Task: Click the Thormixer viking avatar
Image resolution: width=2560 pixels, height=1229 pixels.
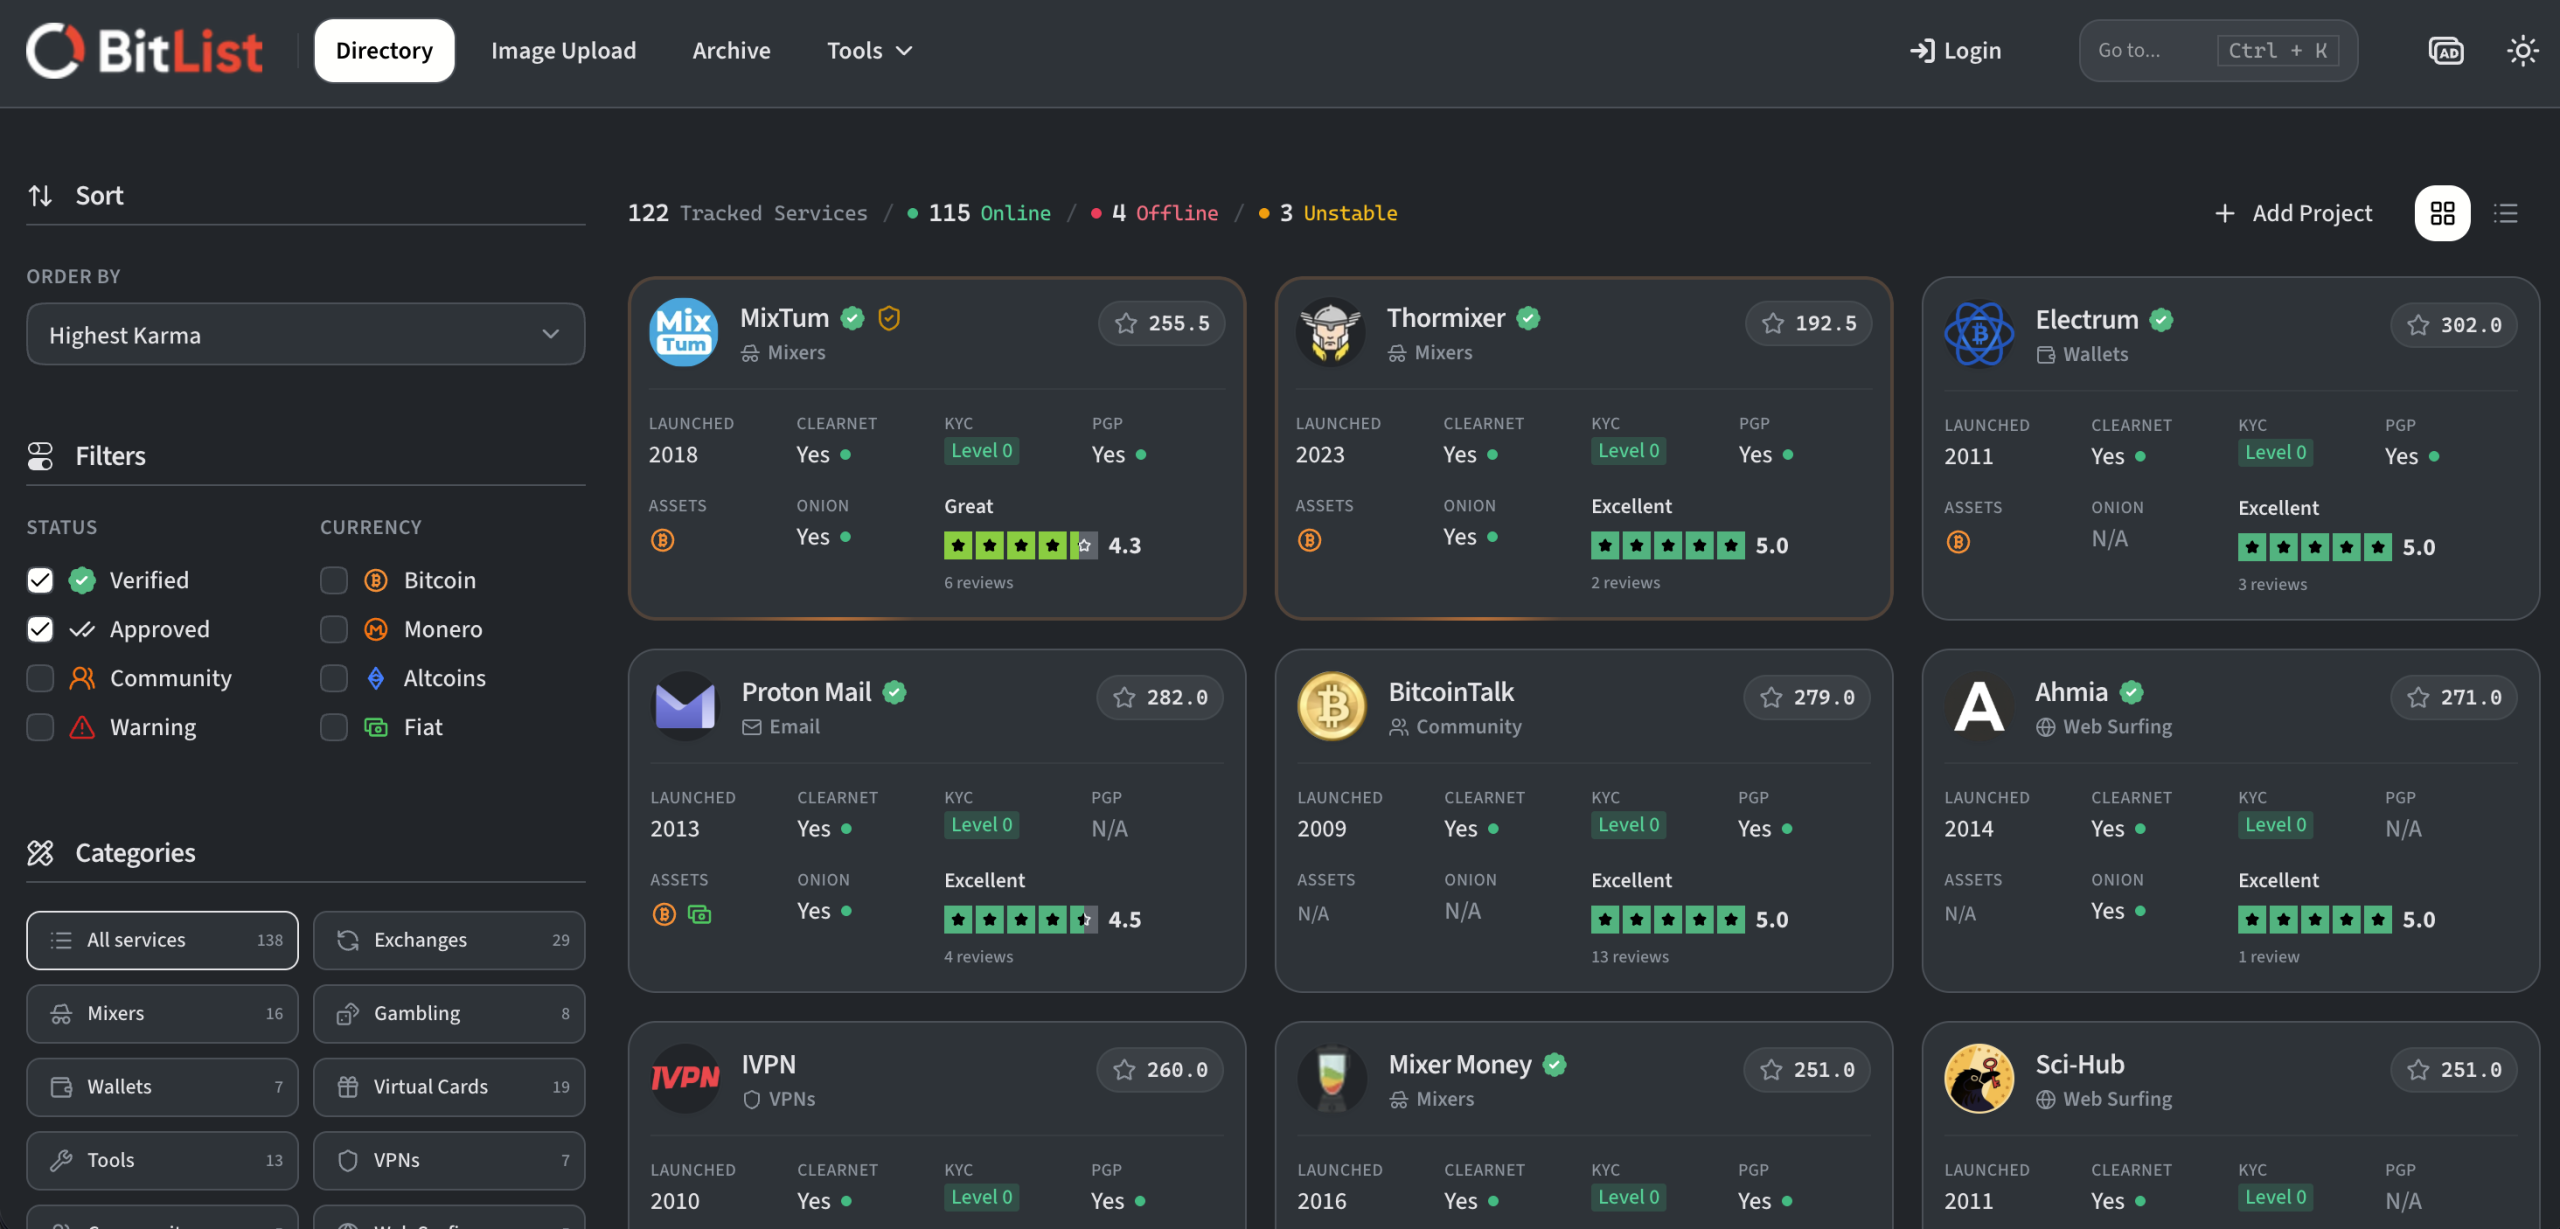Action: point(1331,332)
